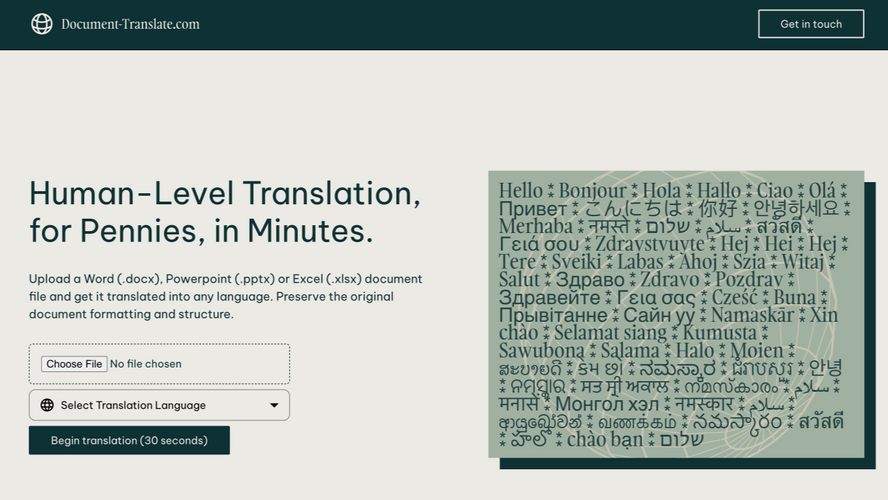Click the Upload a Word (.docx) description text
This screenshot has width=888, height=500.
pos(225,296)
